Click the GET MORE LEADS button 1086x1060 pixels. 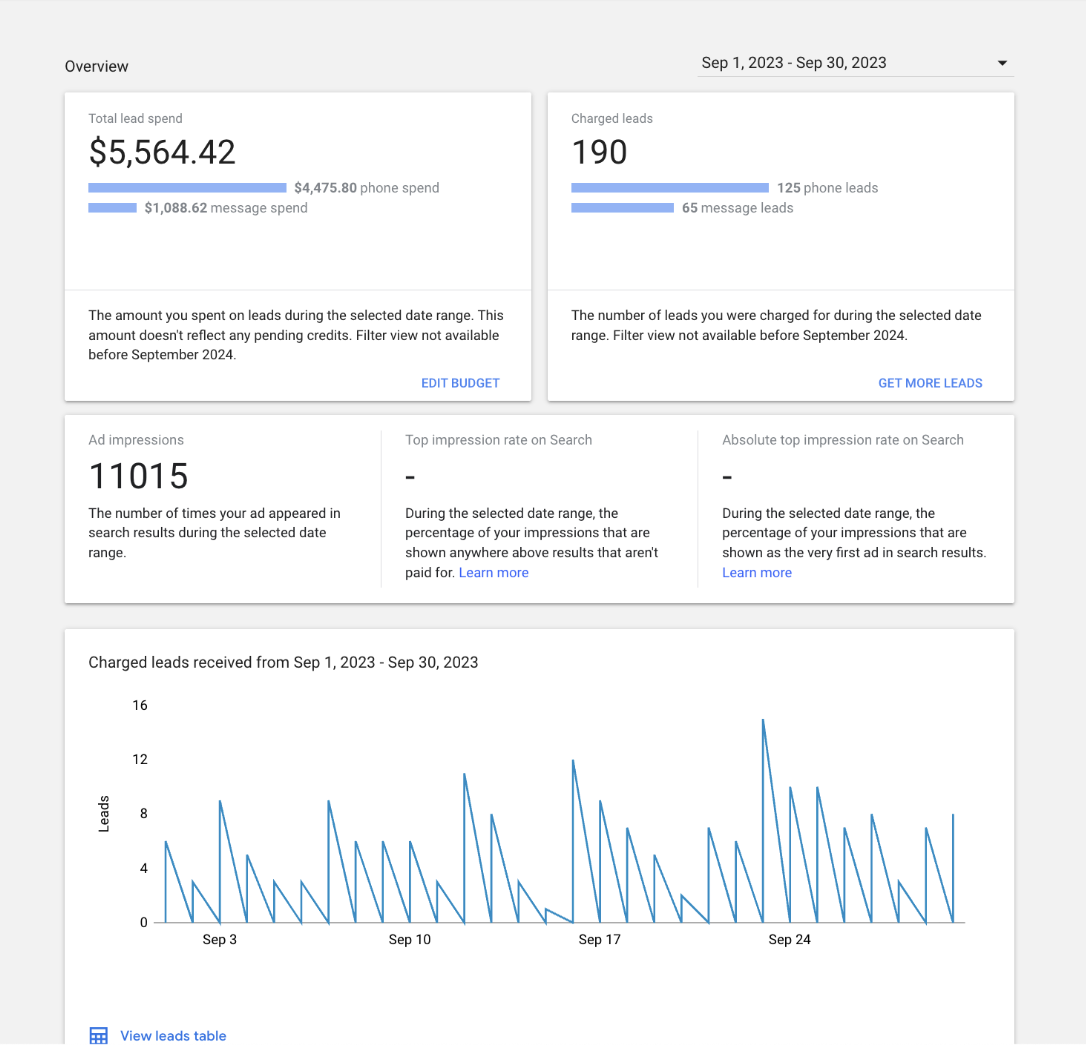930,383
